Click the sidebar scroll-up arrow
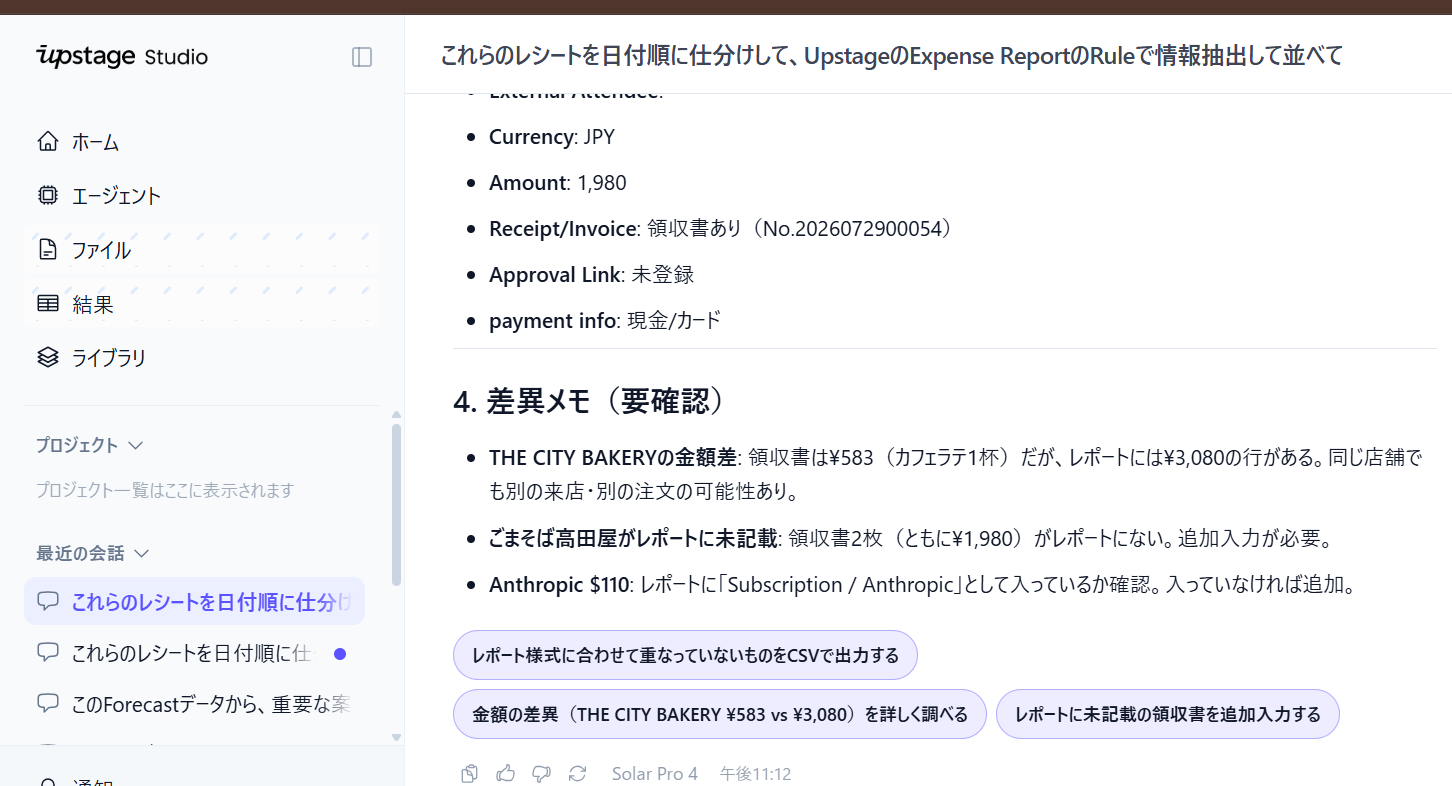This screenshot has width=1452, height=786. pyautogui.click(x=397, y=414)
